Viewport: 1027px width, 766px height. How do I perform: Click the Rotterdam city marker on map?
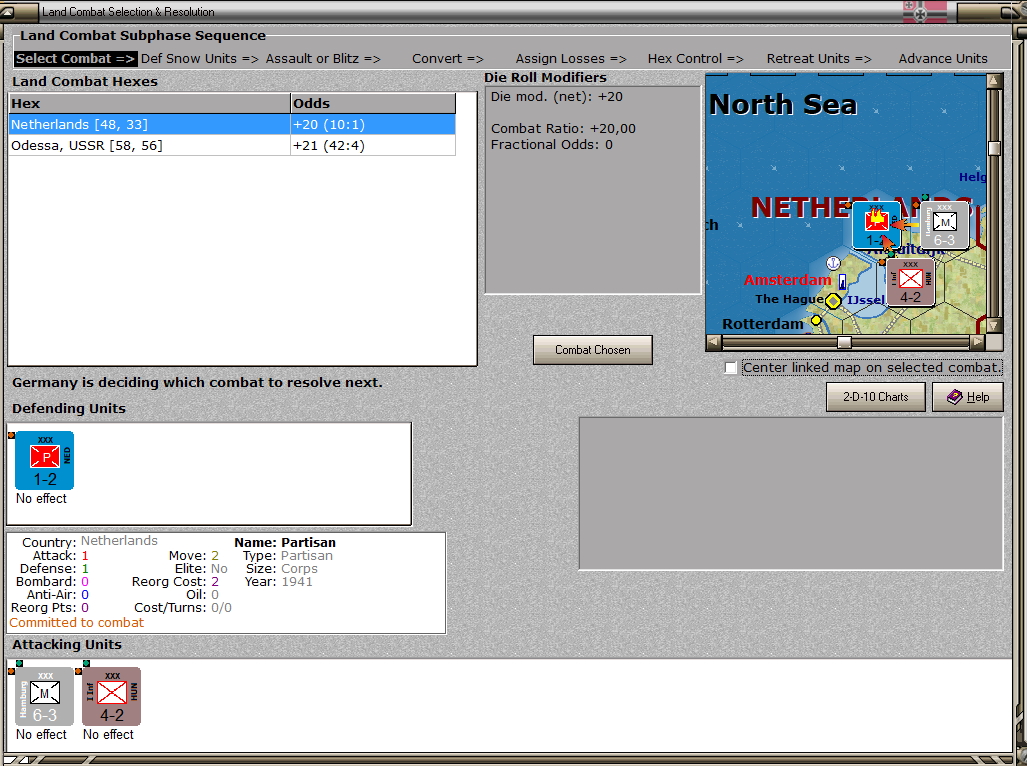[816, 320]
